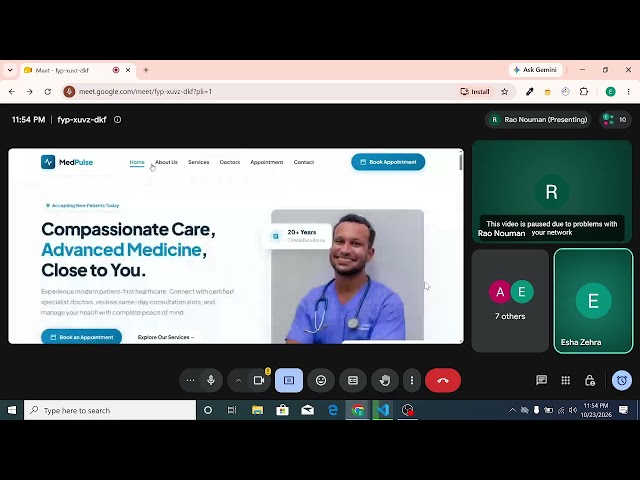Mute the microphone in Meet
This screenshot has height=480, width=640.
tap(211, 380)
